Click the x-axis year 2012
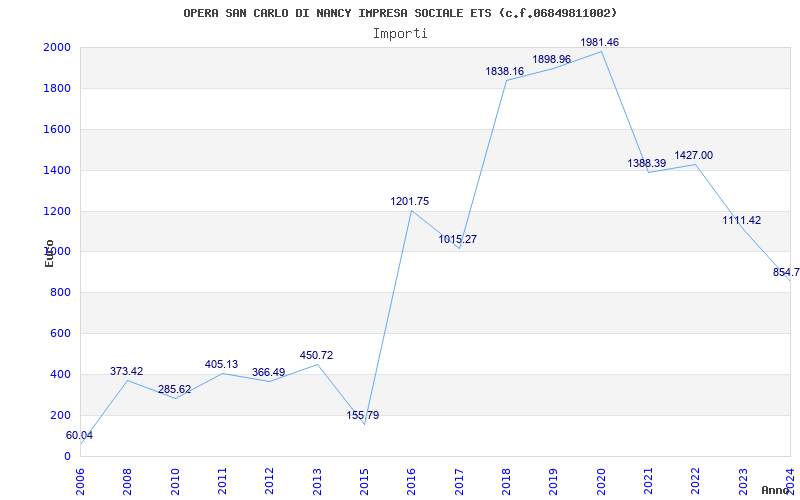 coord(269,482)
